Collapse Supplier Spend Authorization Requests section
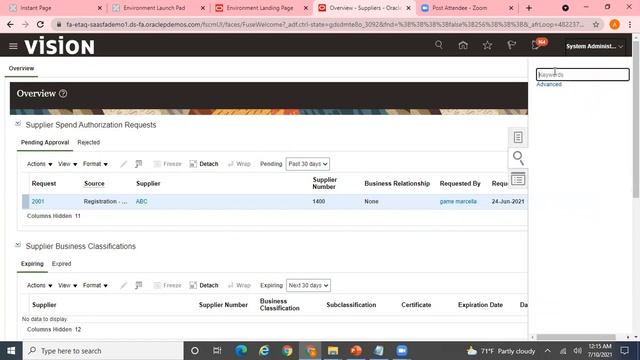Viewport: 640px width, 360px height. (x=18, y=123)
